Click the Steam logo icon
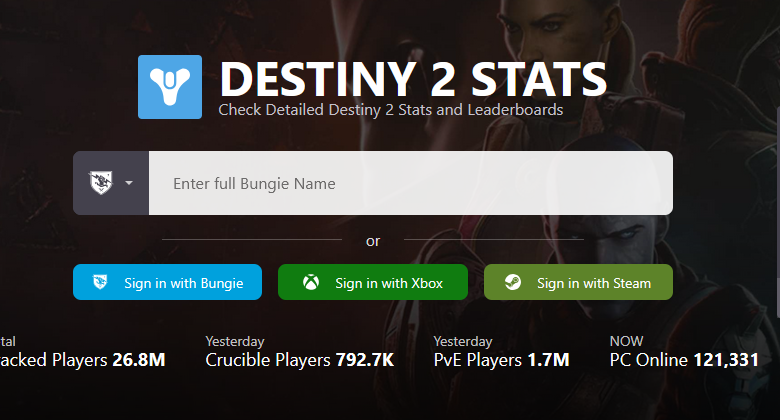Image resolution: width=780 pixels, height=420 pixels. [512, 283]
